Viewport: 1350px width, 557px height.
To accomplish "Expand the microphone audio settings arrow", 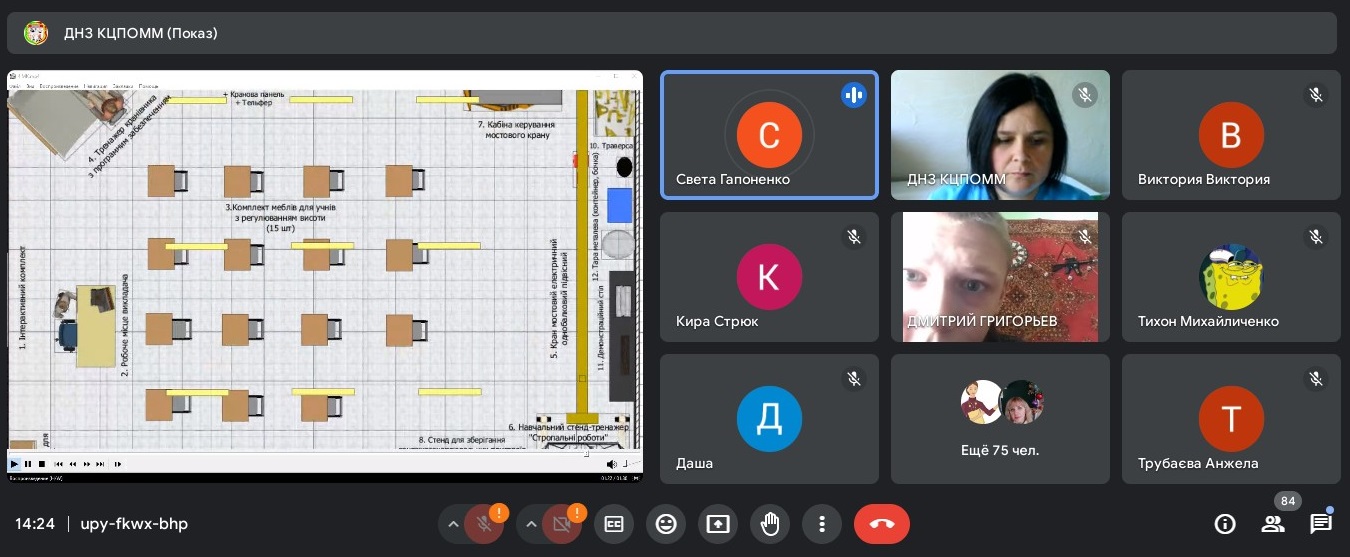I will point(453,524).
